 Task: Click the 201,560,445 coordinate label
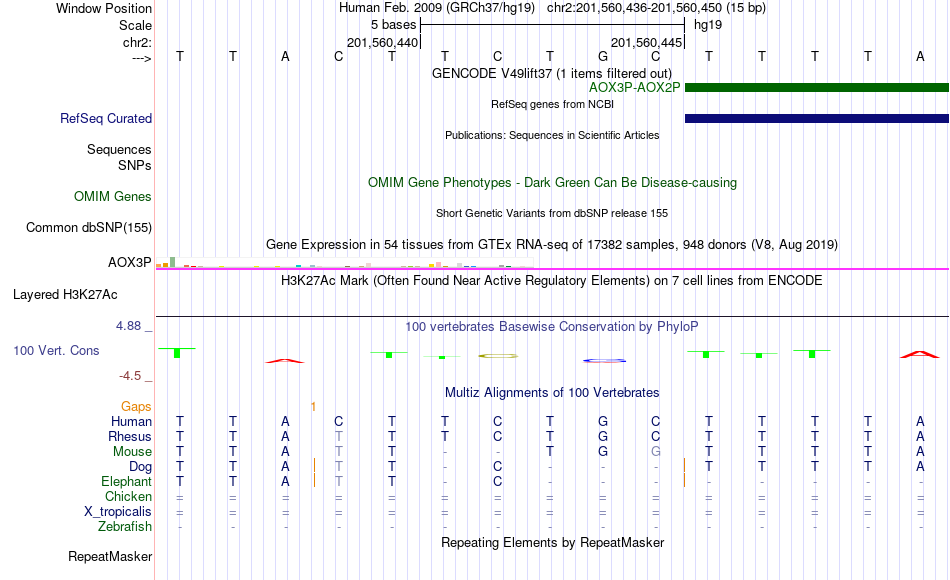(646, 43)
